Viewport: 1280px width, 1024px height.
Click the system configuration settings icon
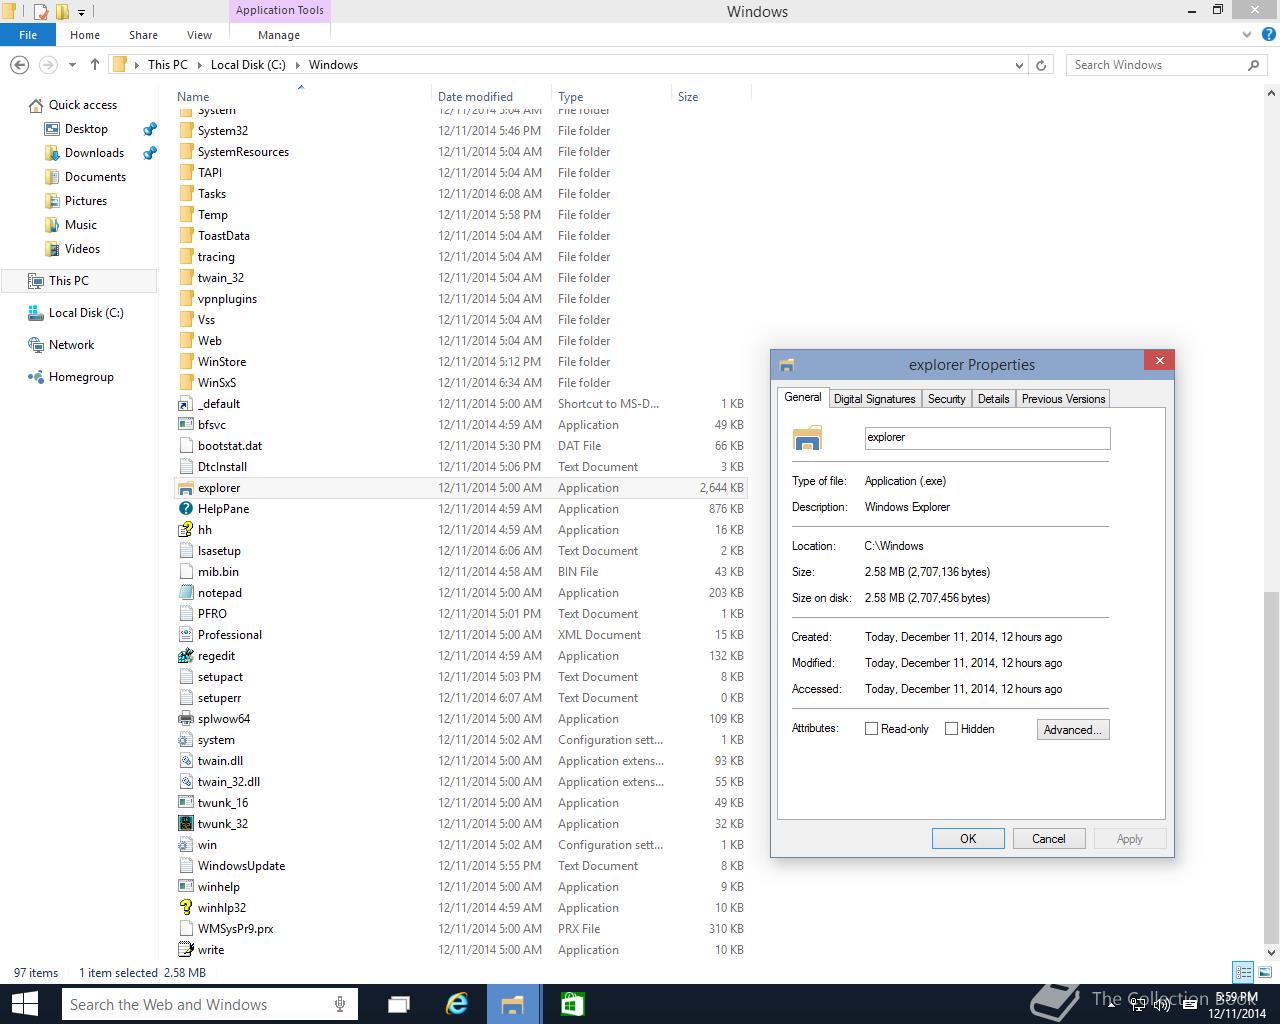coord(185,740)
